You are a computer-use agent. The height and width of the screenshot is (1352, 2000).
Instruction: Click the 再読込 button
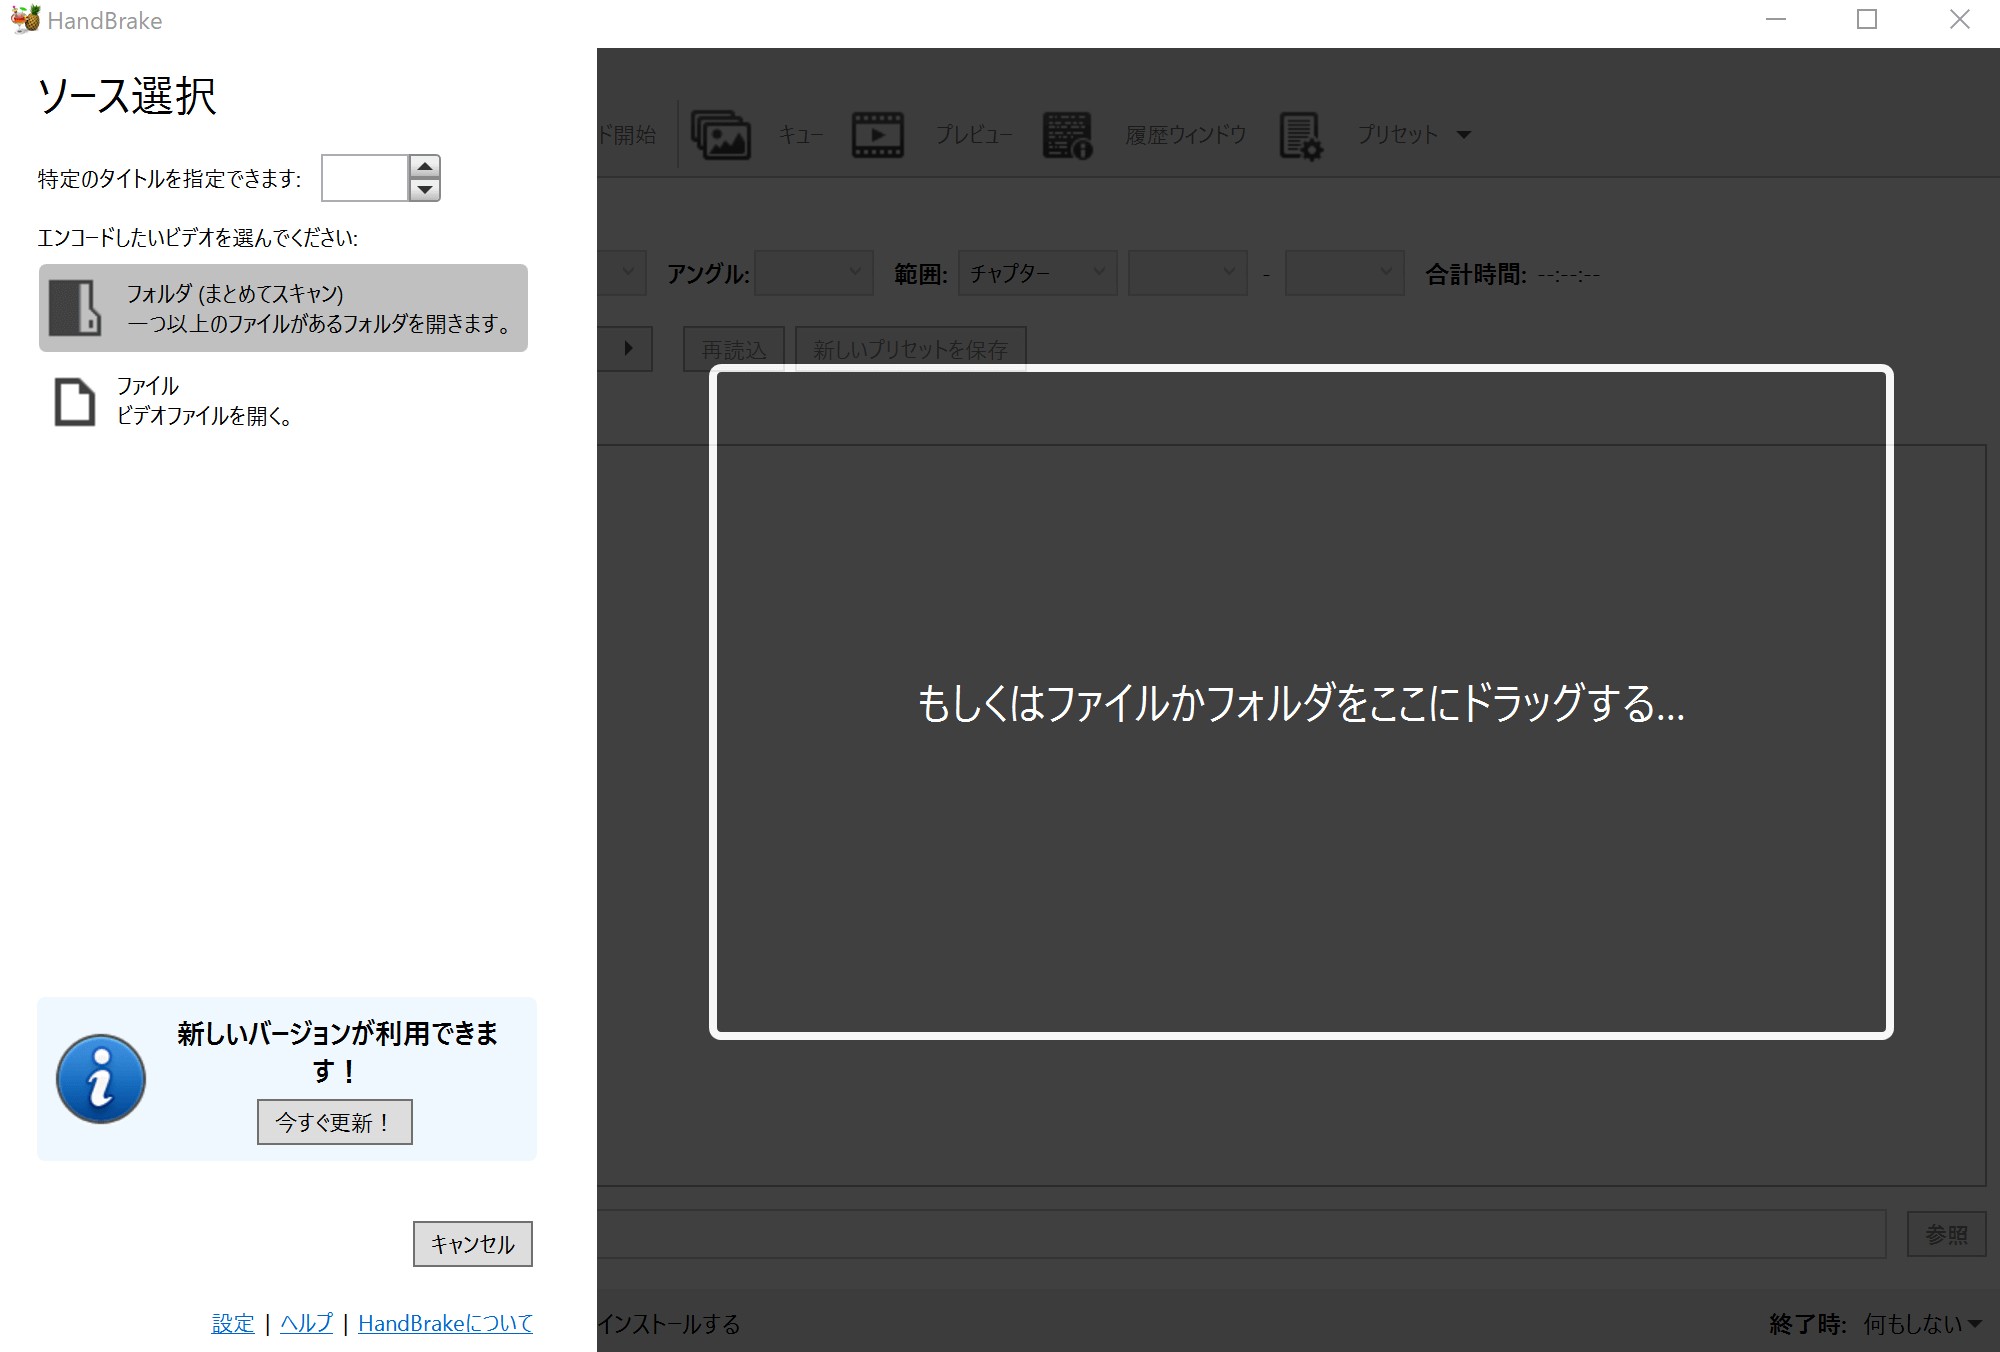[x=734, y=349]
